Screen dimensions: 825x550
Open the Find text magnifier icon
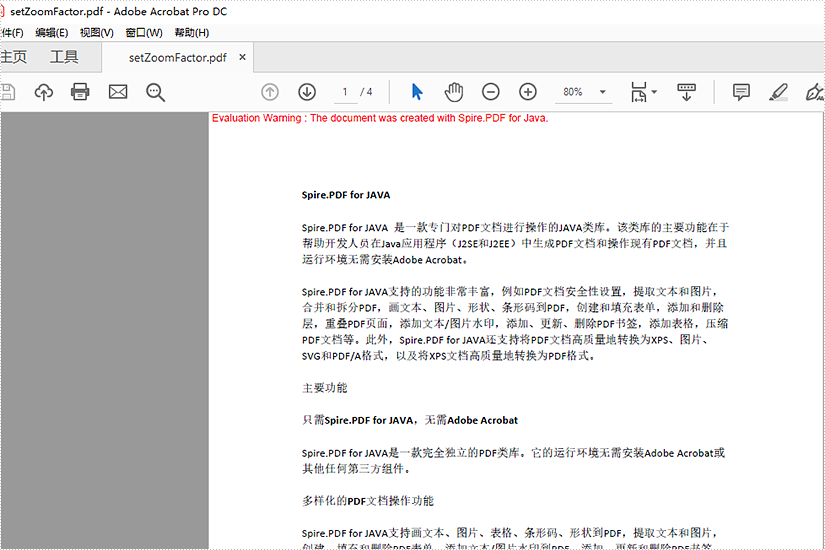[x=155, y=93]
